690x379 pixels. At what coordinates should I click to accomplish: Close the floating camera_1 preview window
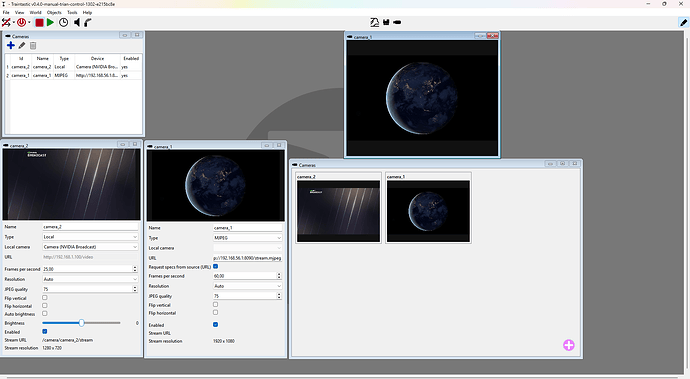coord(492,36)
